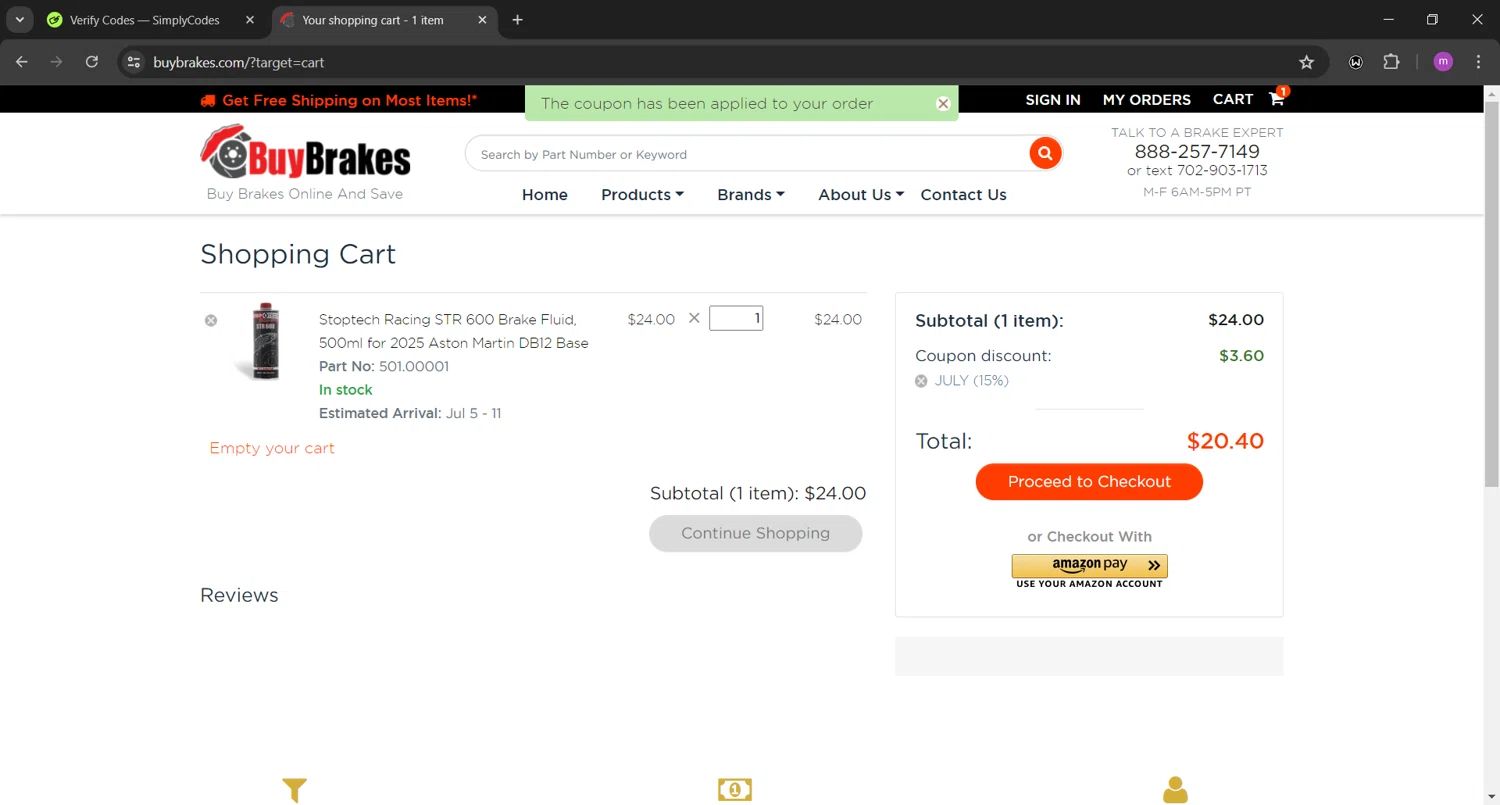Remove Stoptech brake fluid item from cart
The width and height of the screenshot is (1500, 805).
tap(211, 320)
